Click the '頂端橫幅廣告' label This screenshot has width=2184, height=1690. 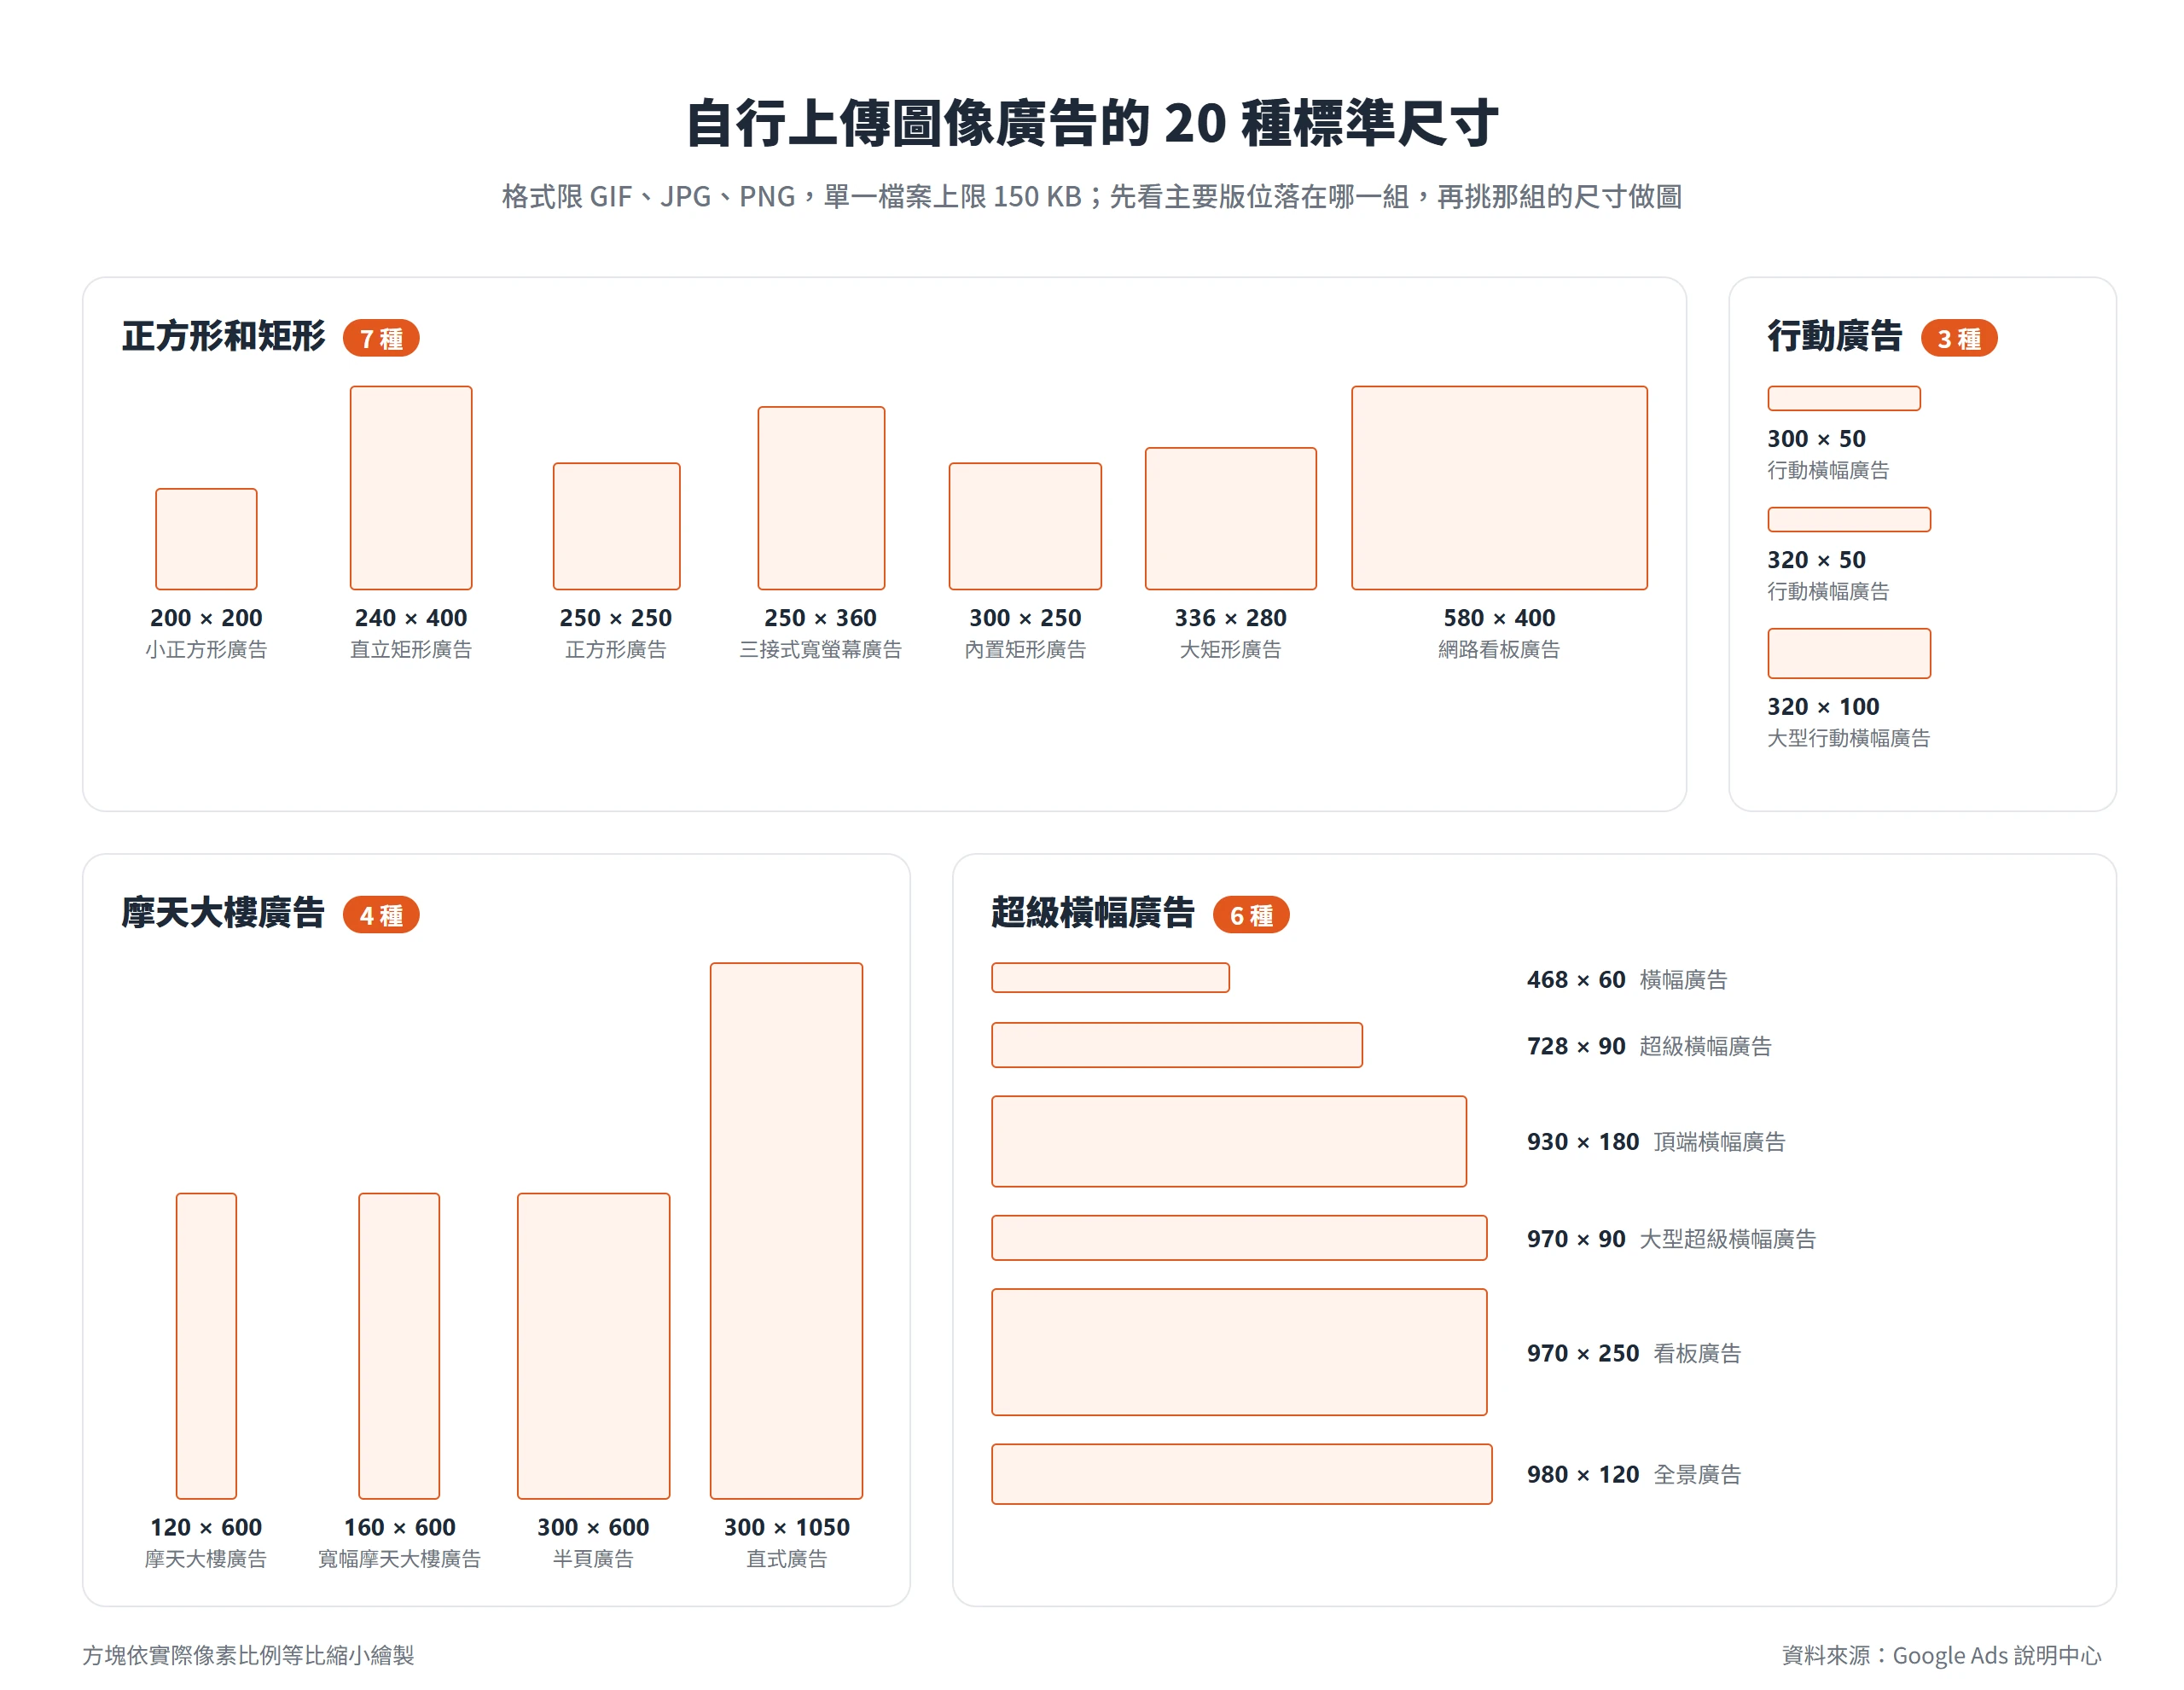[x=1719, y=1141]
